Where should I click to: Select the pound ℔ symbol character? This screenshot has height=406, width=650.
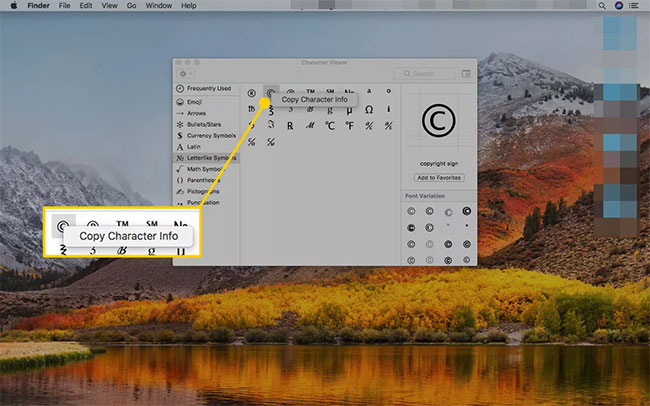point(252,109)
